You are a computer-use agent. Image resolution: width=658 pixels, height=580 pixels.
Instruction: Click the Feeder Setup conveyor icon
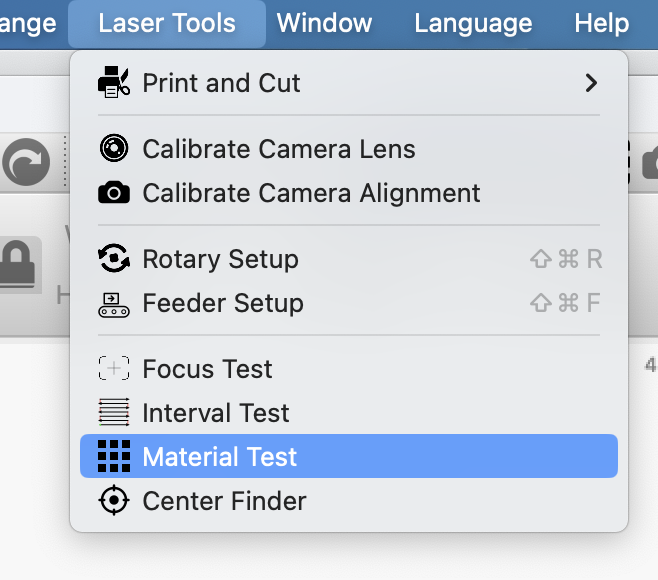point(114,303)
